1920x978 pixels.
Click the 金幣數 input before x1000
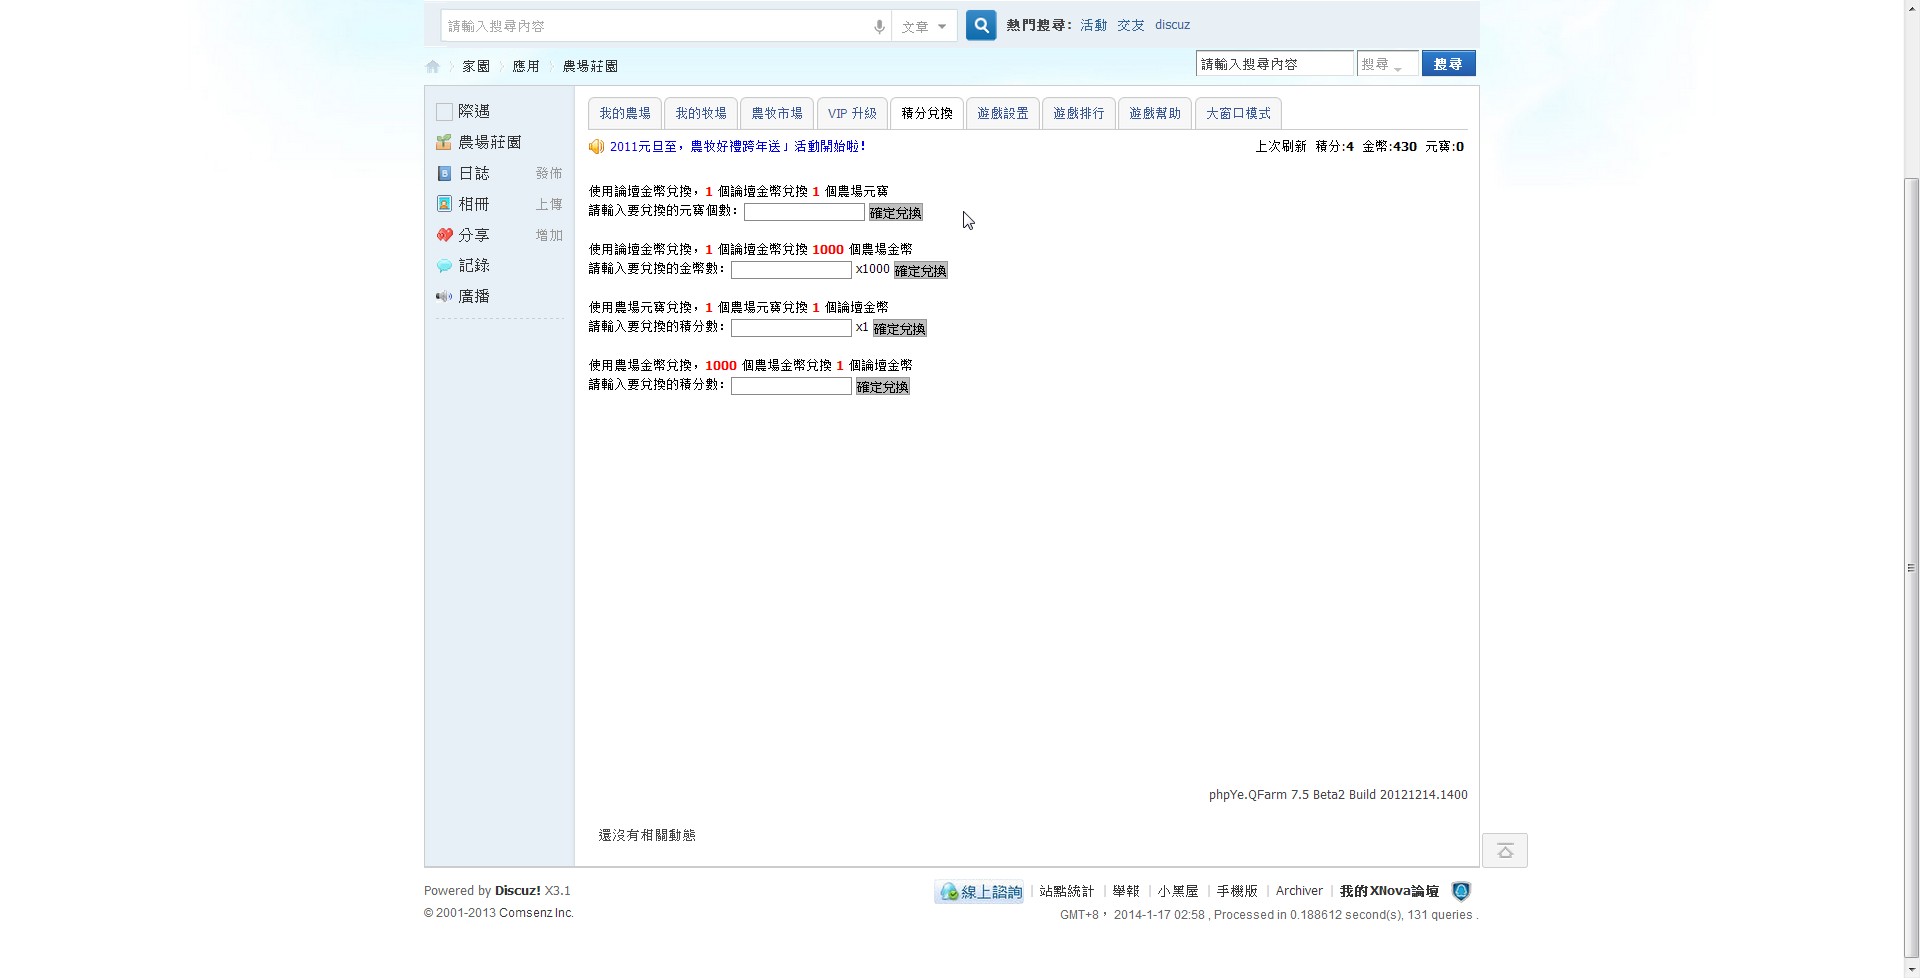[x=791, y=270]
